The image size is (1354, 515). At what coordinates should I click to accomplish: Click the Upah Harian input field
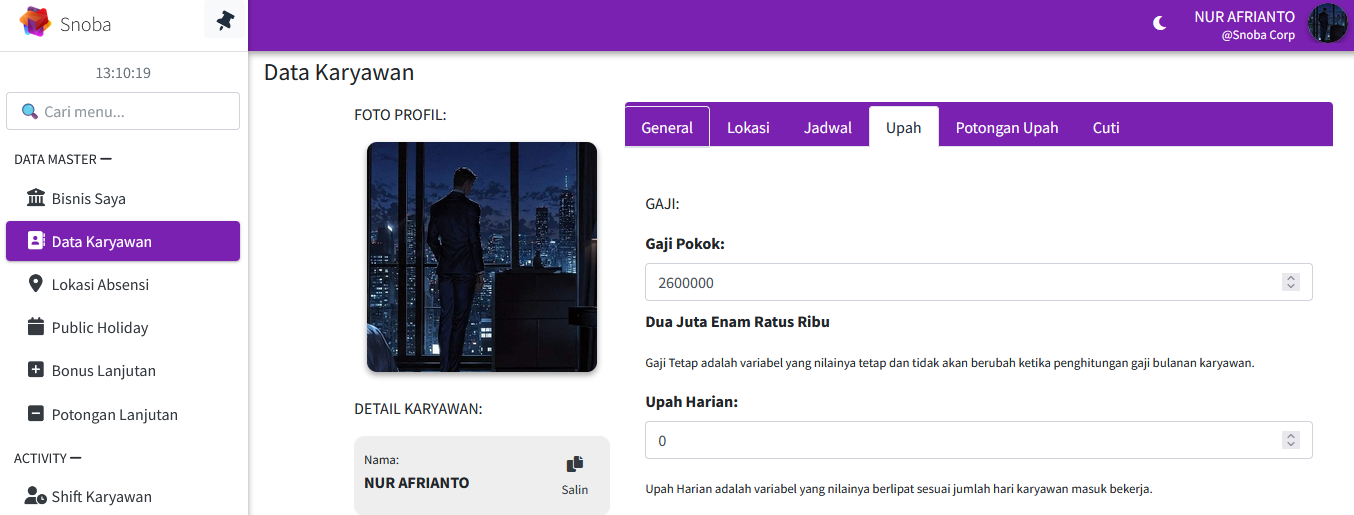[979, 440]
